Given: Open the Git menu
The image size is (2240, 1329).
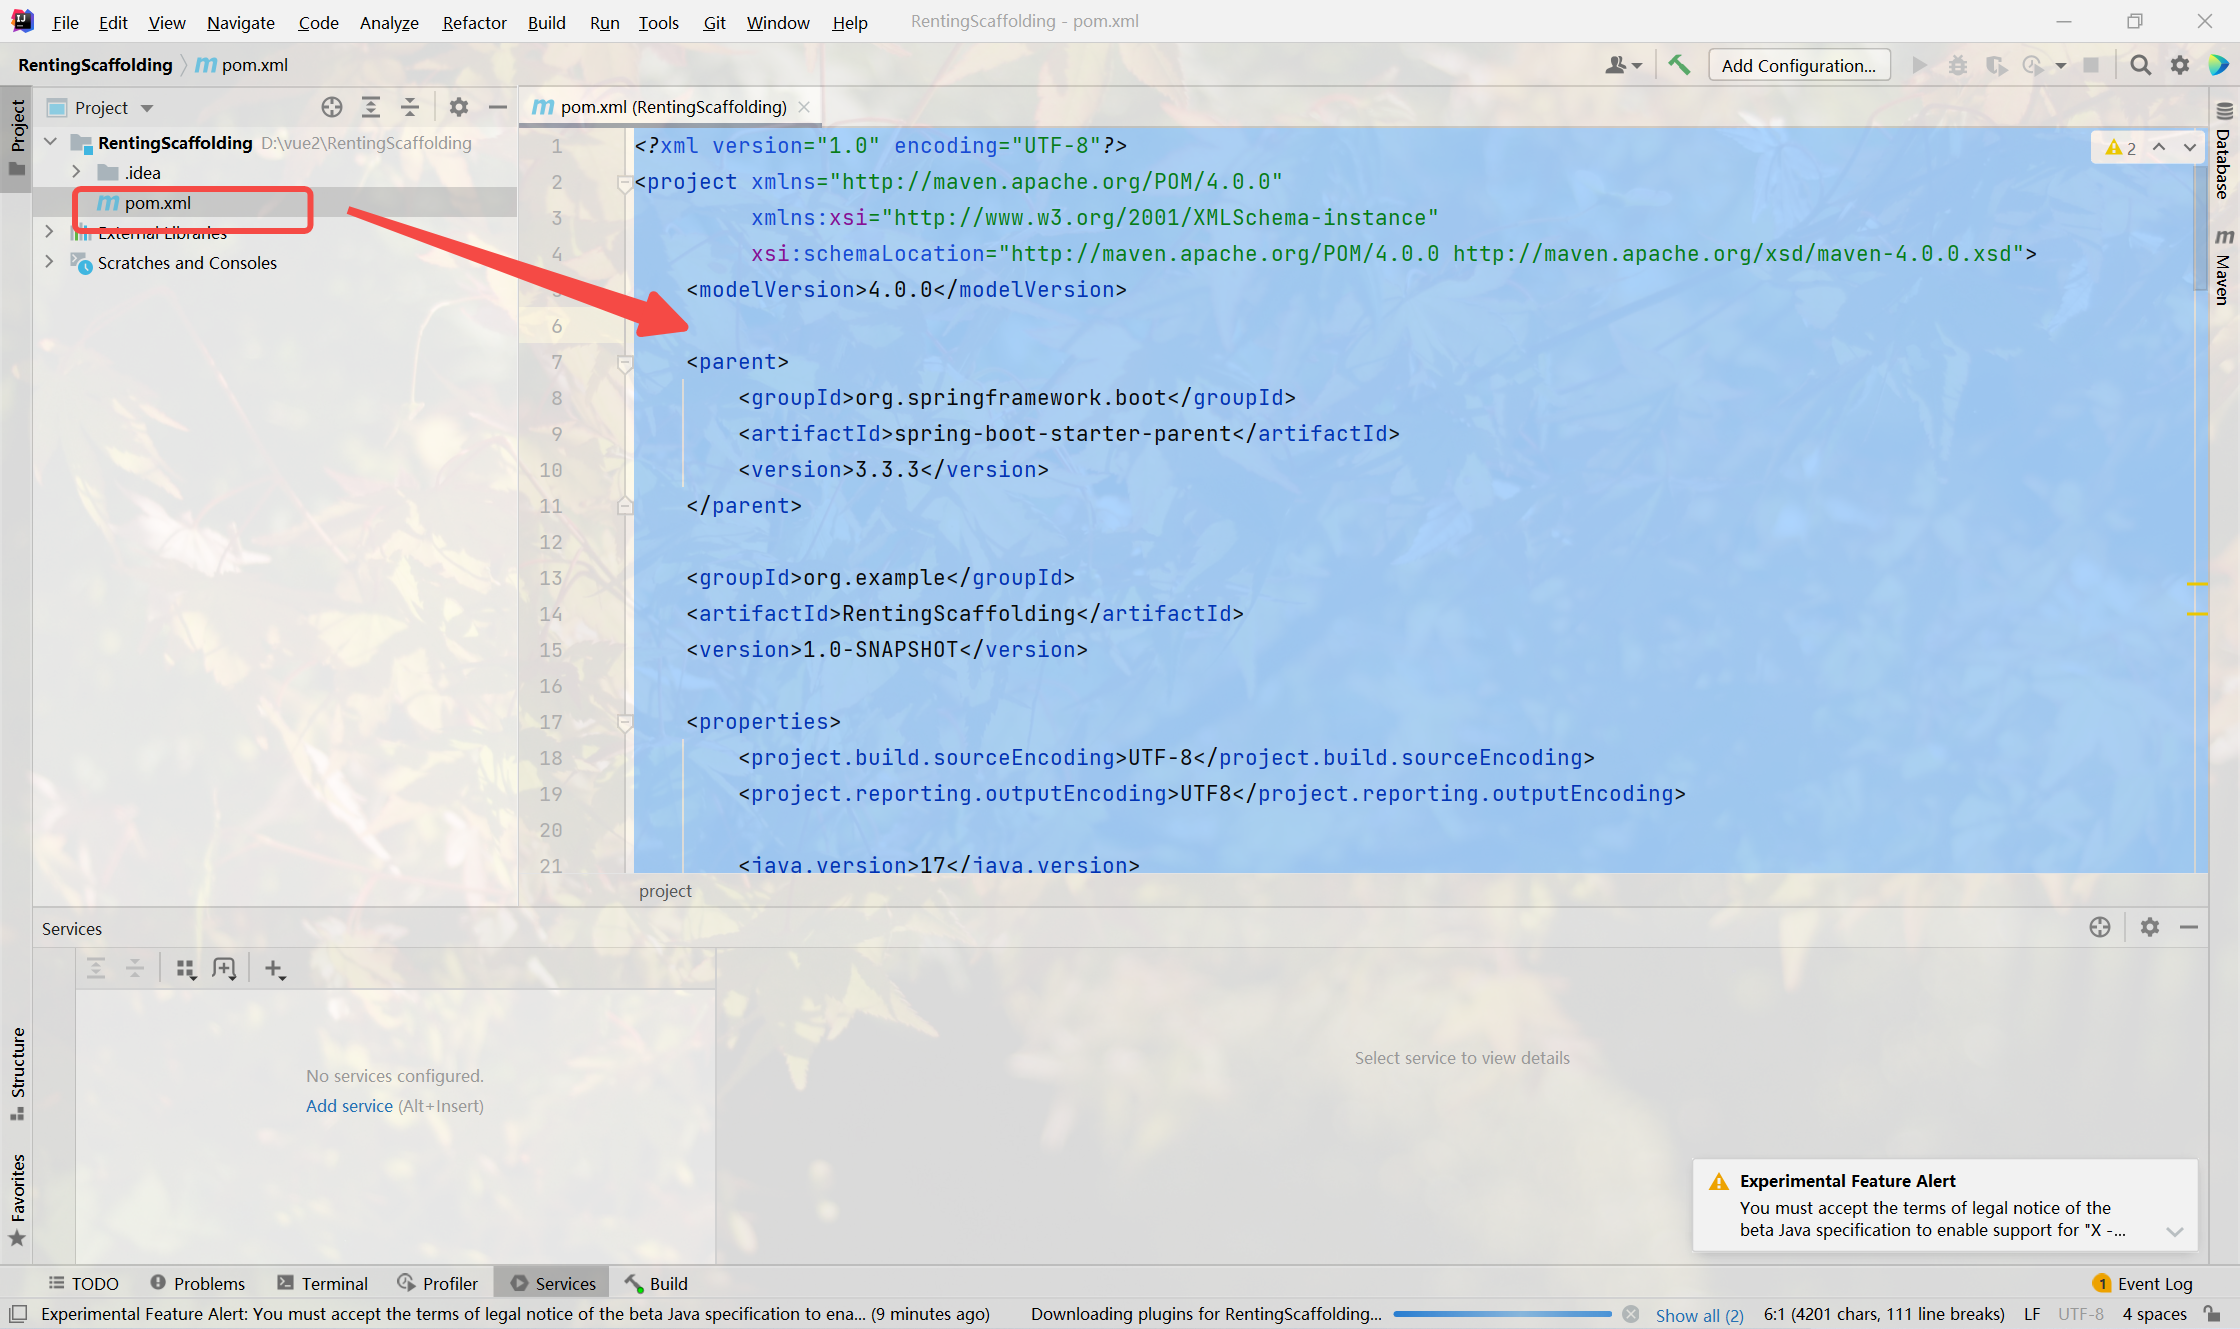Looking at the screenshot, I should 714,22.
